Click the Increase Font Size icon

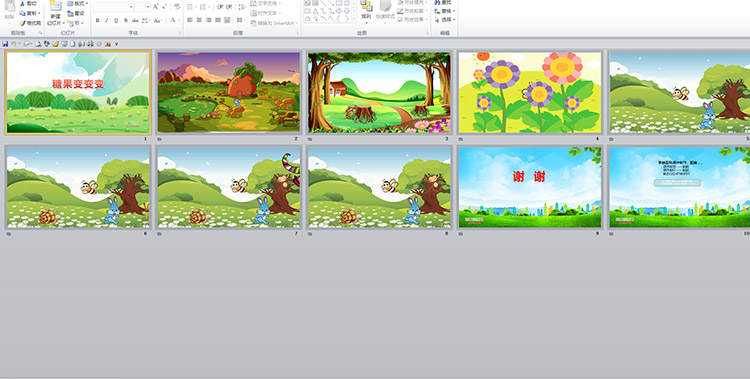pyautogui.click(x=155, y=7)
